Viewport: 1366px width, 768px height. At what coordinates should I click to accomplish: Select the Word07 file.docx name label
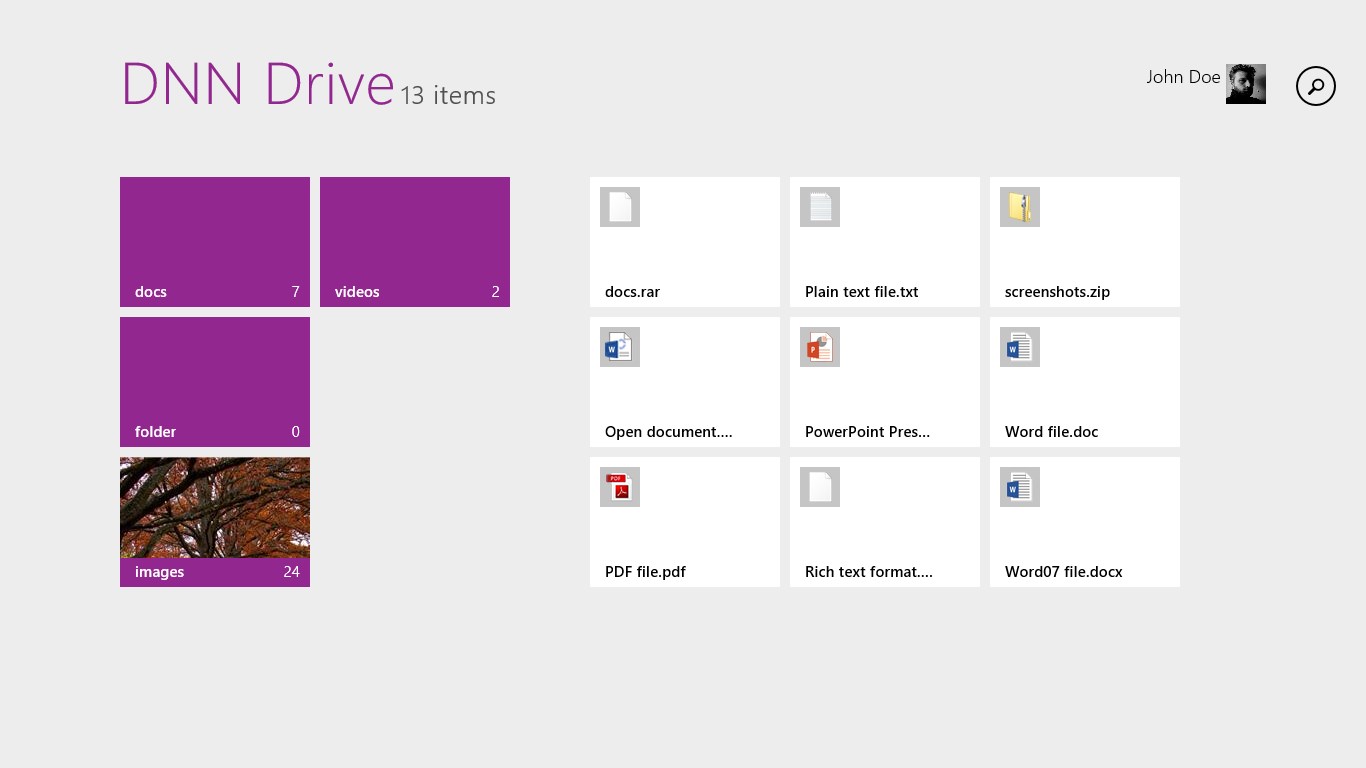[1063, 572]
